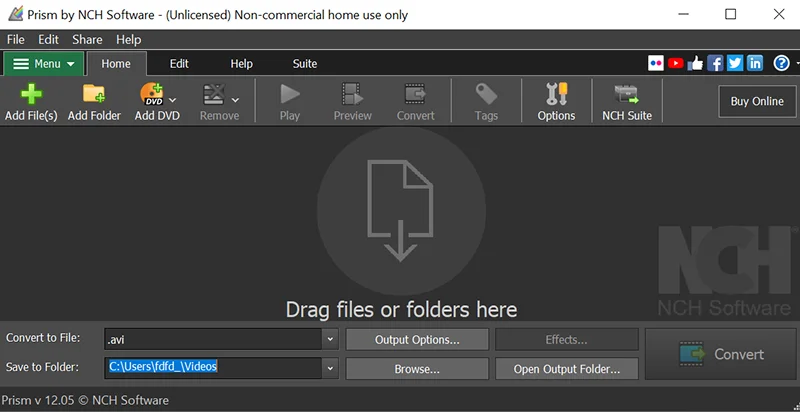The width and height of the screenshot is (800, 412).
Task: Click the Output Options... button
Action: point(417,340)
